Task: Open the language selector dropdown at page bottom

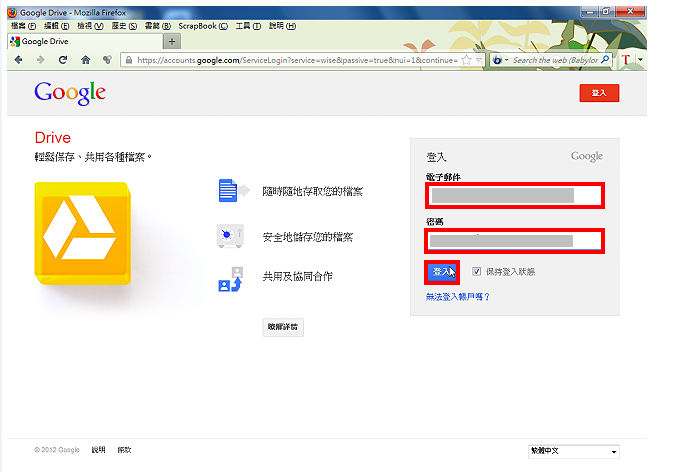Action: point(573,451)
